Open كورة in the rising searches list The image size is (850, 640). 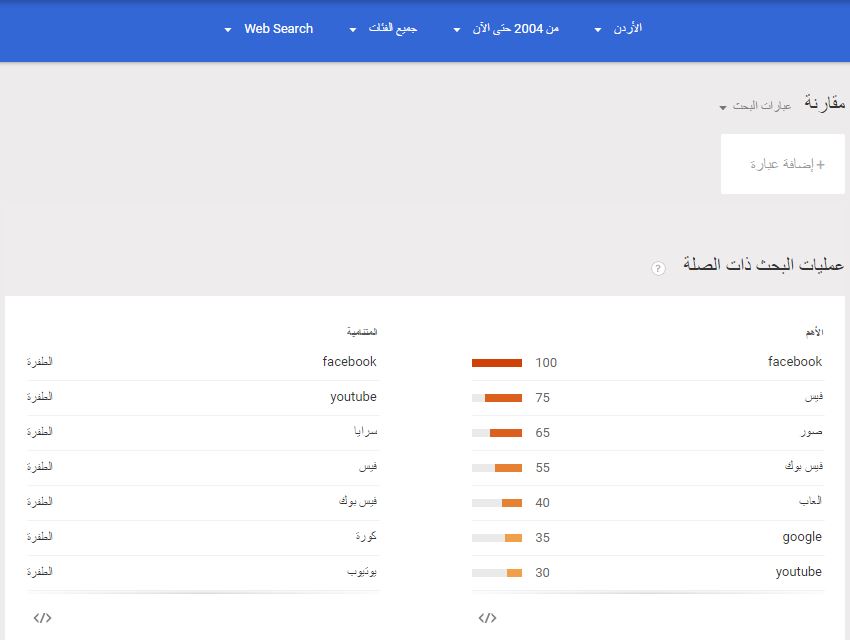[x=366, y=536]
